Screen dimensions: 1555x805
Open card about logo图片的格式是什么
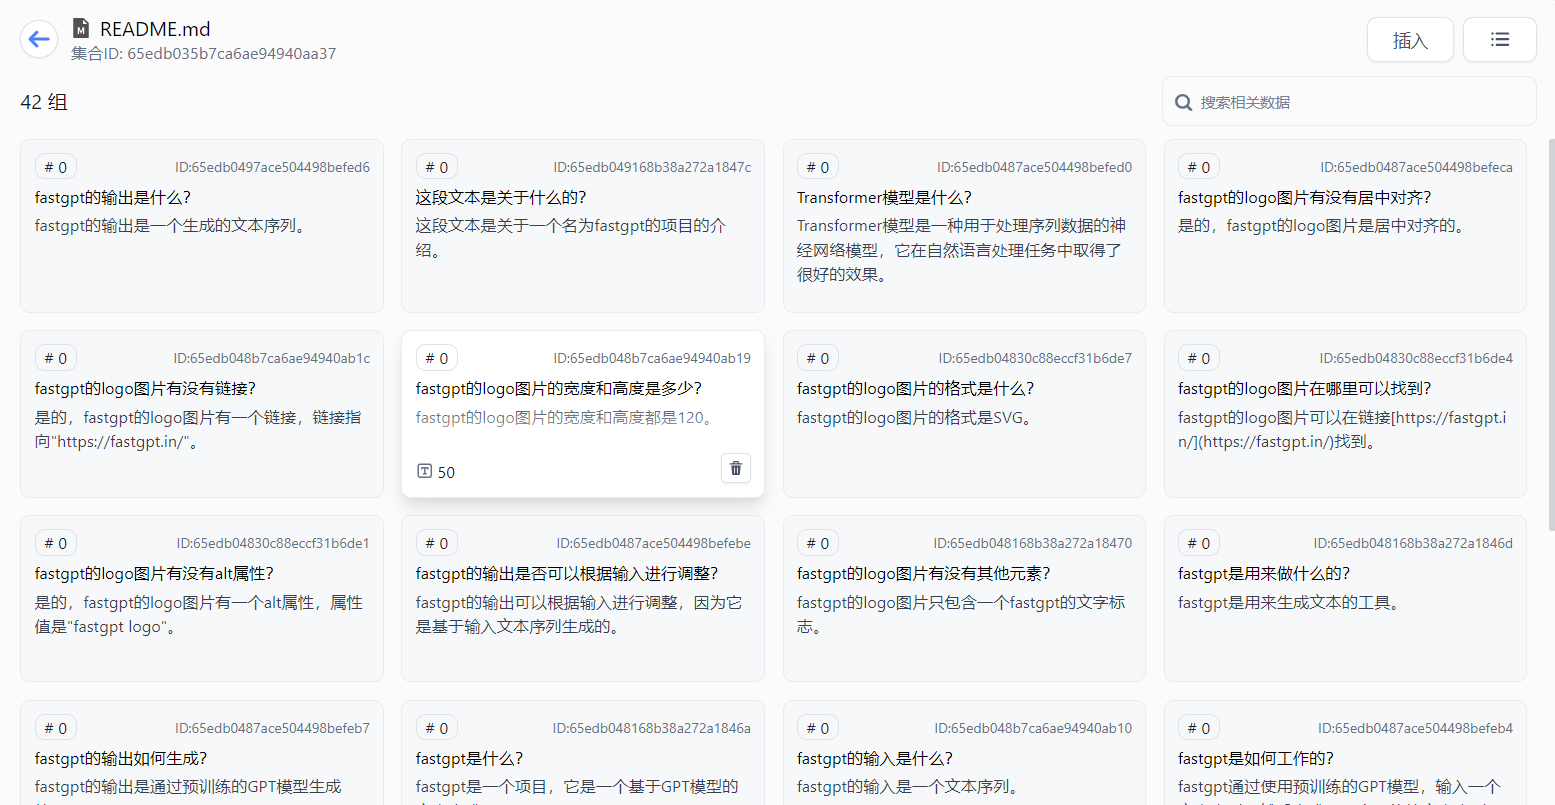tap(964, 414)
